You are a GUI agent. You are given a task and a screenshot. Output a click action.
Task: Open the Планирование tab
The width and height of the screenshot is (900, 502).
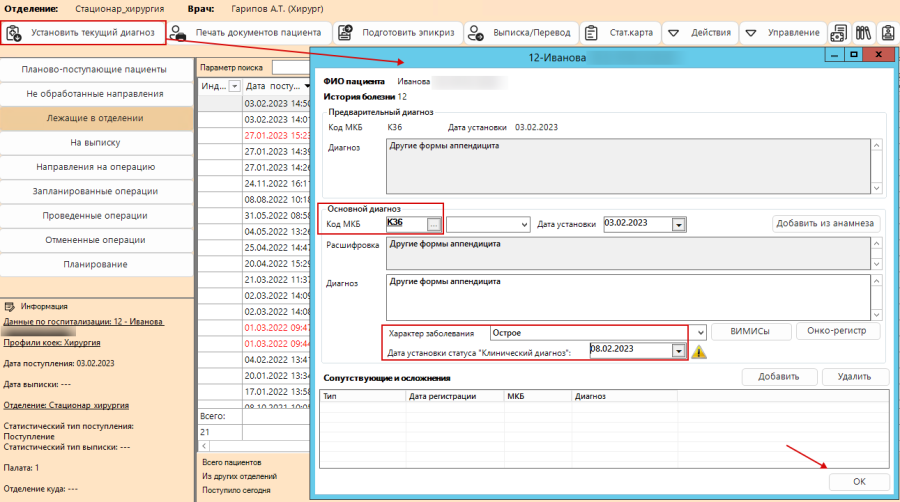point(94,264)
